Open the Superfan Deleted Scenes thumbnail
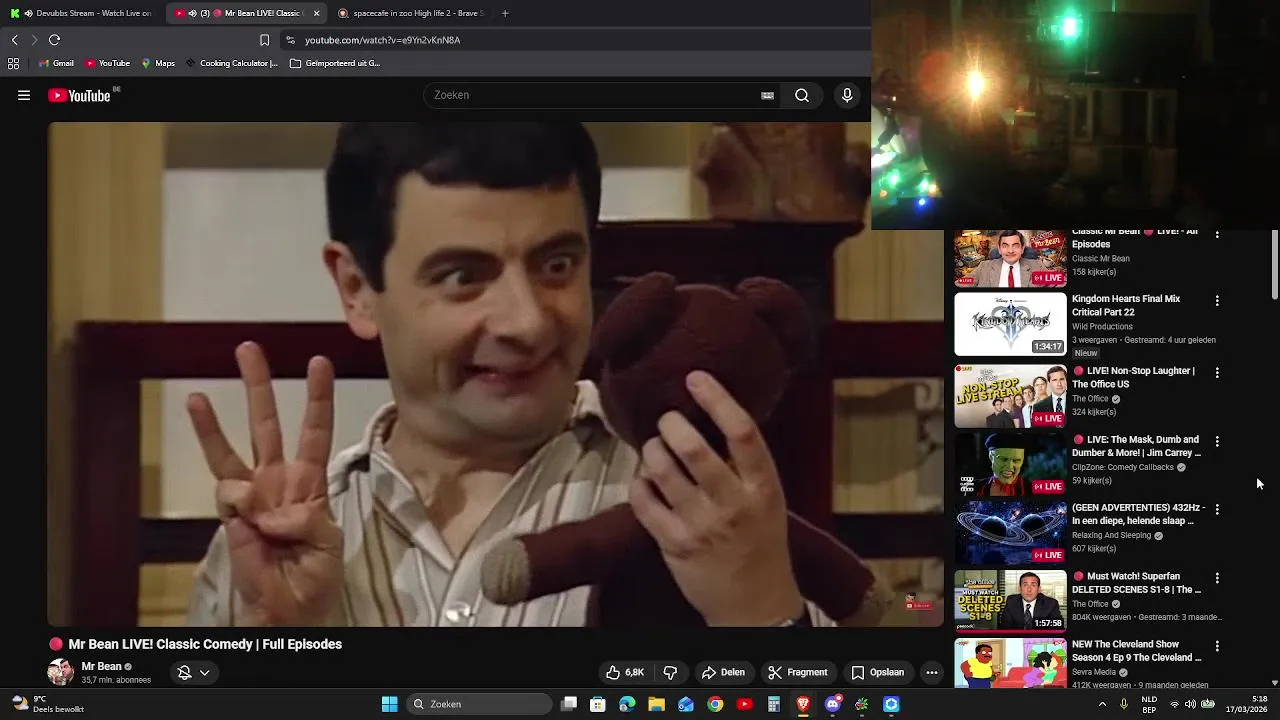Viewport: 1280px width, 720px height. click(x=1010, y=602)
